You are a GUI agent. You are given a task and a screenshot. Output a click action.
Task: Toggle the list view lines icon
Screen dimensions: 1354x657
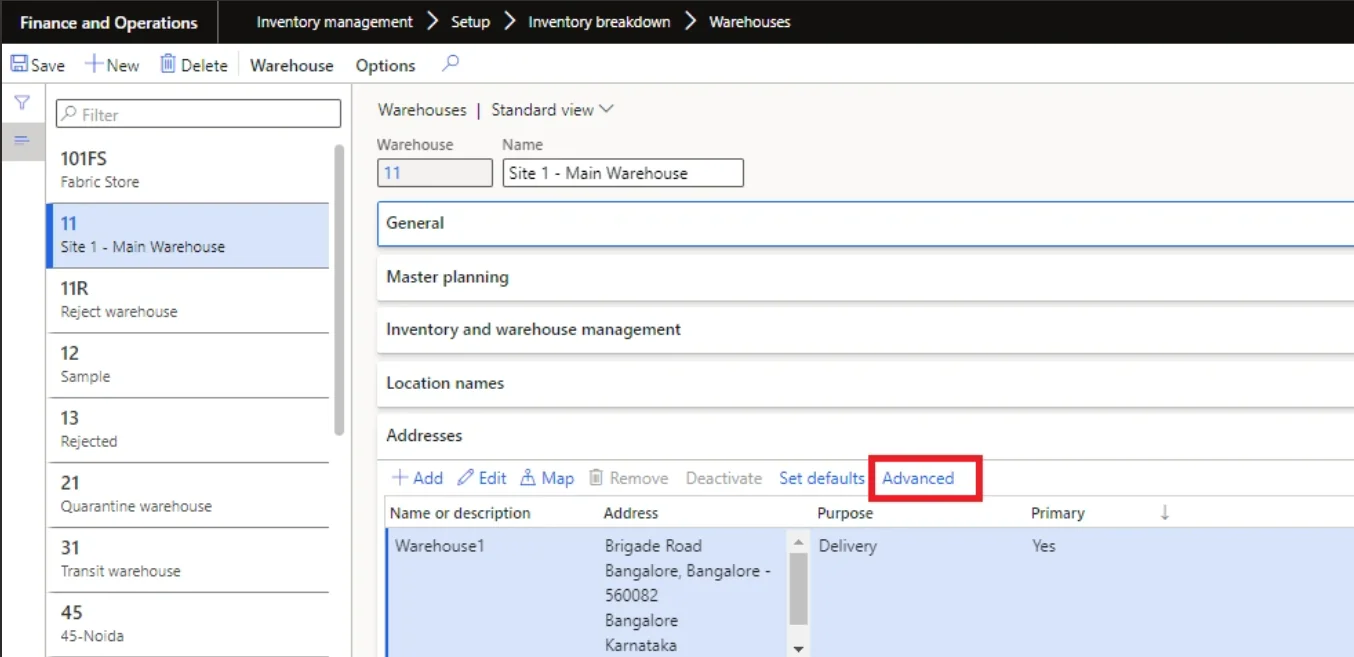pos(22,141)
